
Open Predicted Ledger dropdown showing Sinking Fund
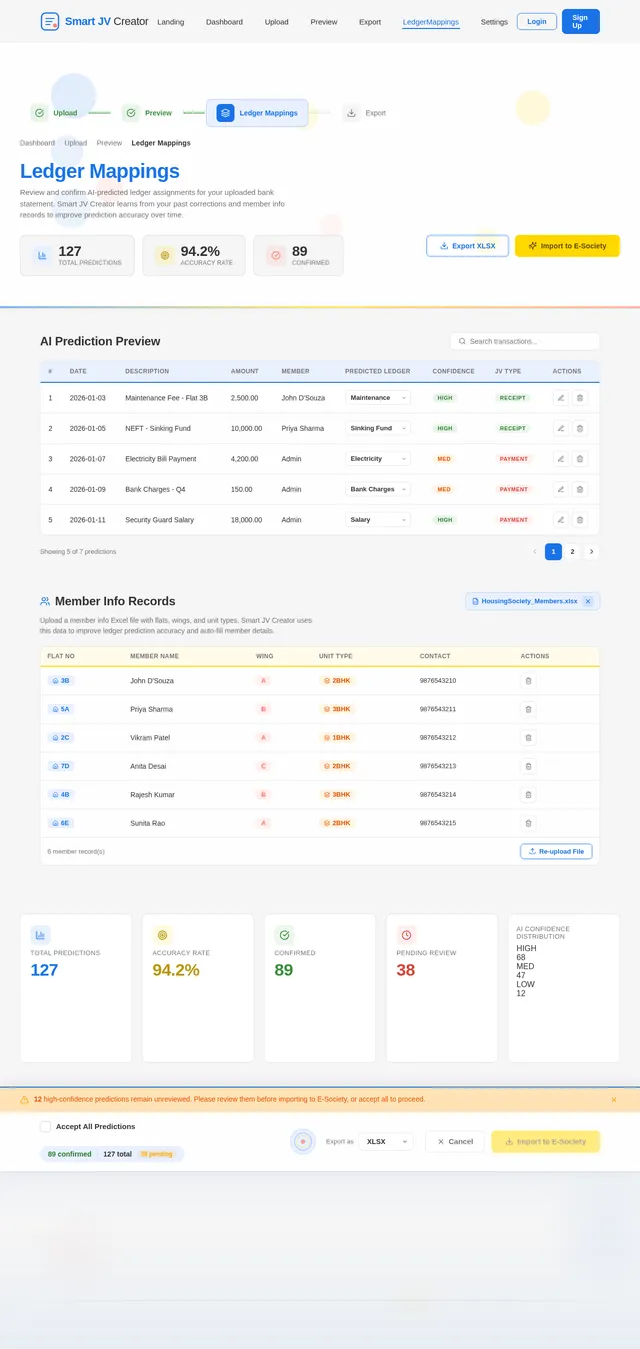pyautogui.click(x=378, y=428)
